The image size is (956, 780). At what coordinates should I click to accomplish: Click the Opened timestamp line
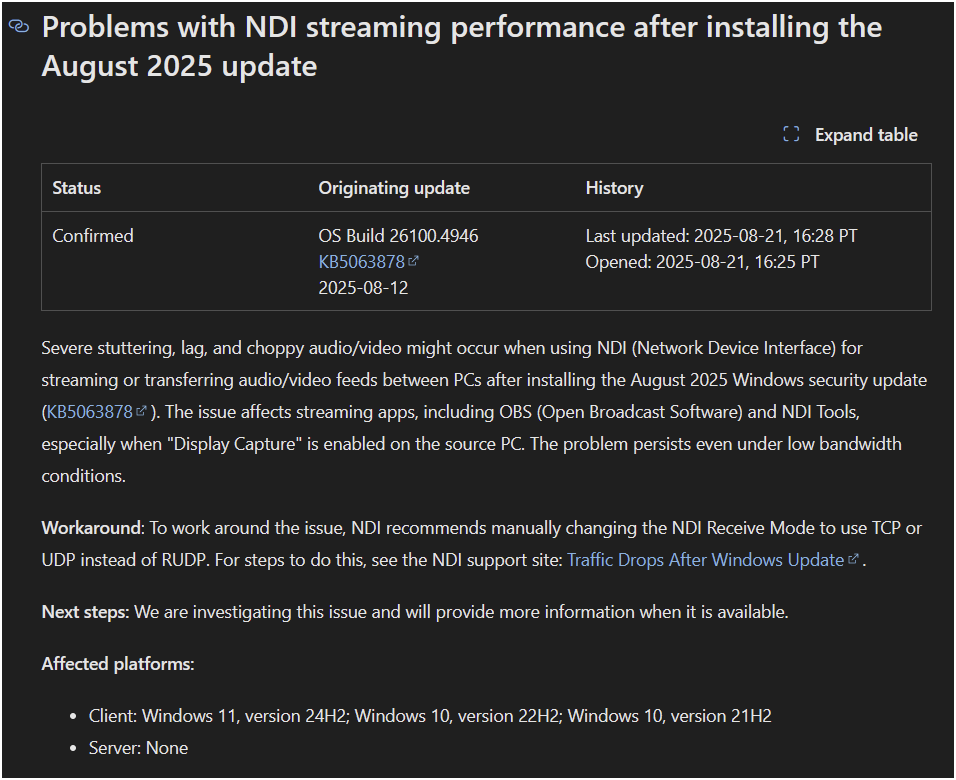click(702, 262)
